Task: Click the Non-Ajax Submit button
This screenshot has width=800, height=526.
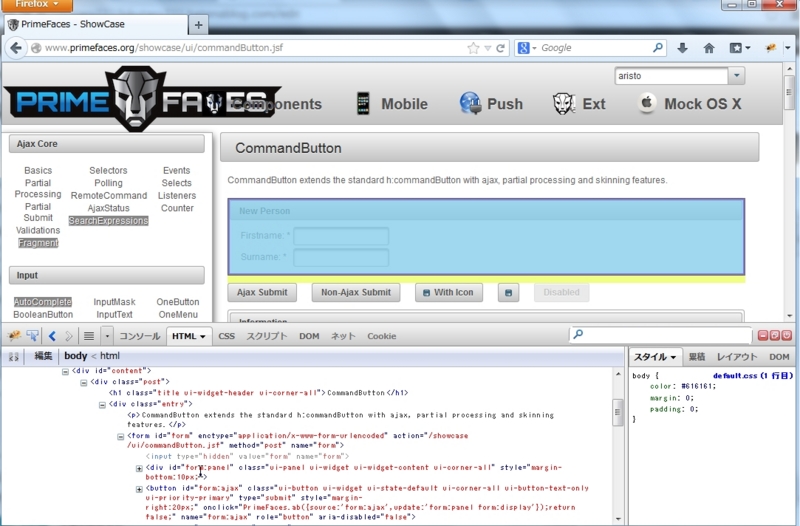Action: click(x=356, y=293)
